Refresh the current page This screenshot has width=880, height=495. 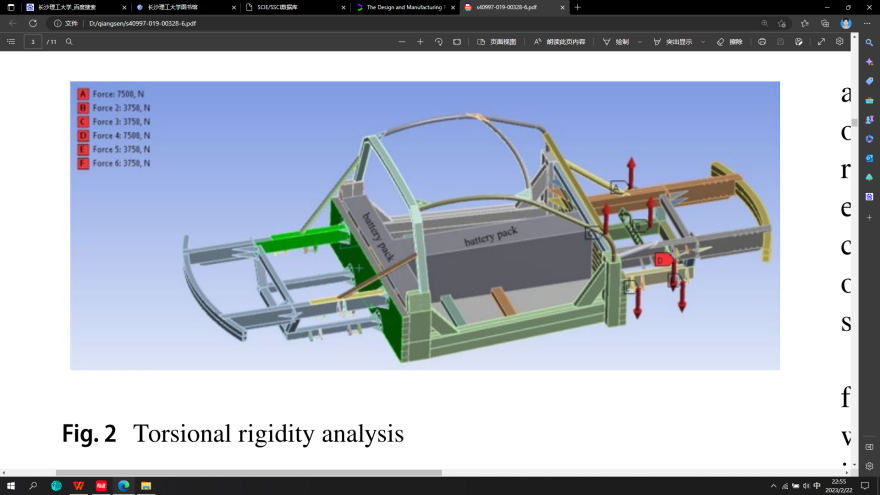[x=33, y=24]
